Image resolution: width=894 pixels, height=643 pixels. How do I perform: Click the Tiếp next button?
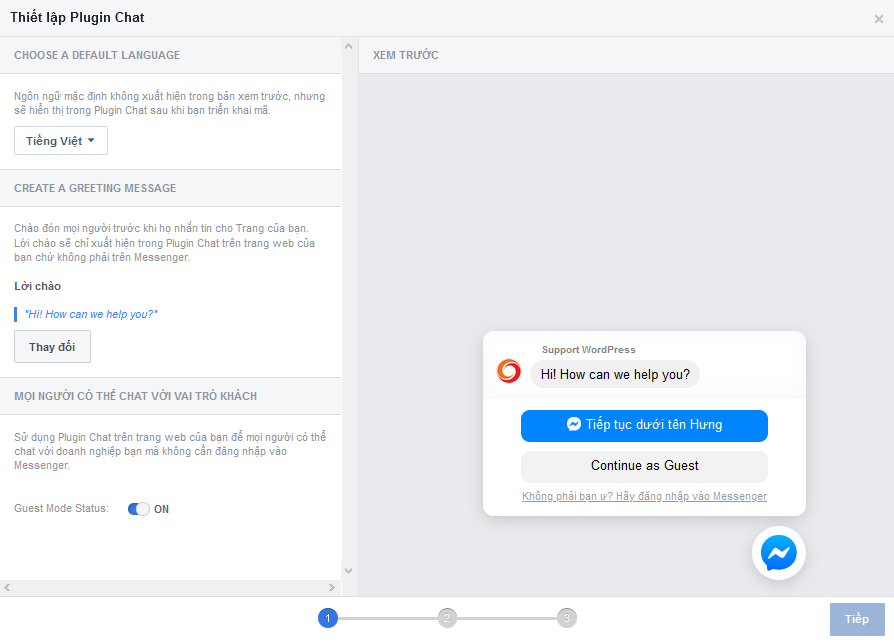point(856,619)
